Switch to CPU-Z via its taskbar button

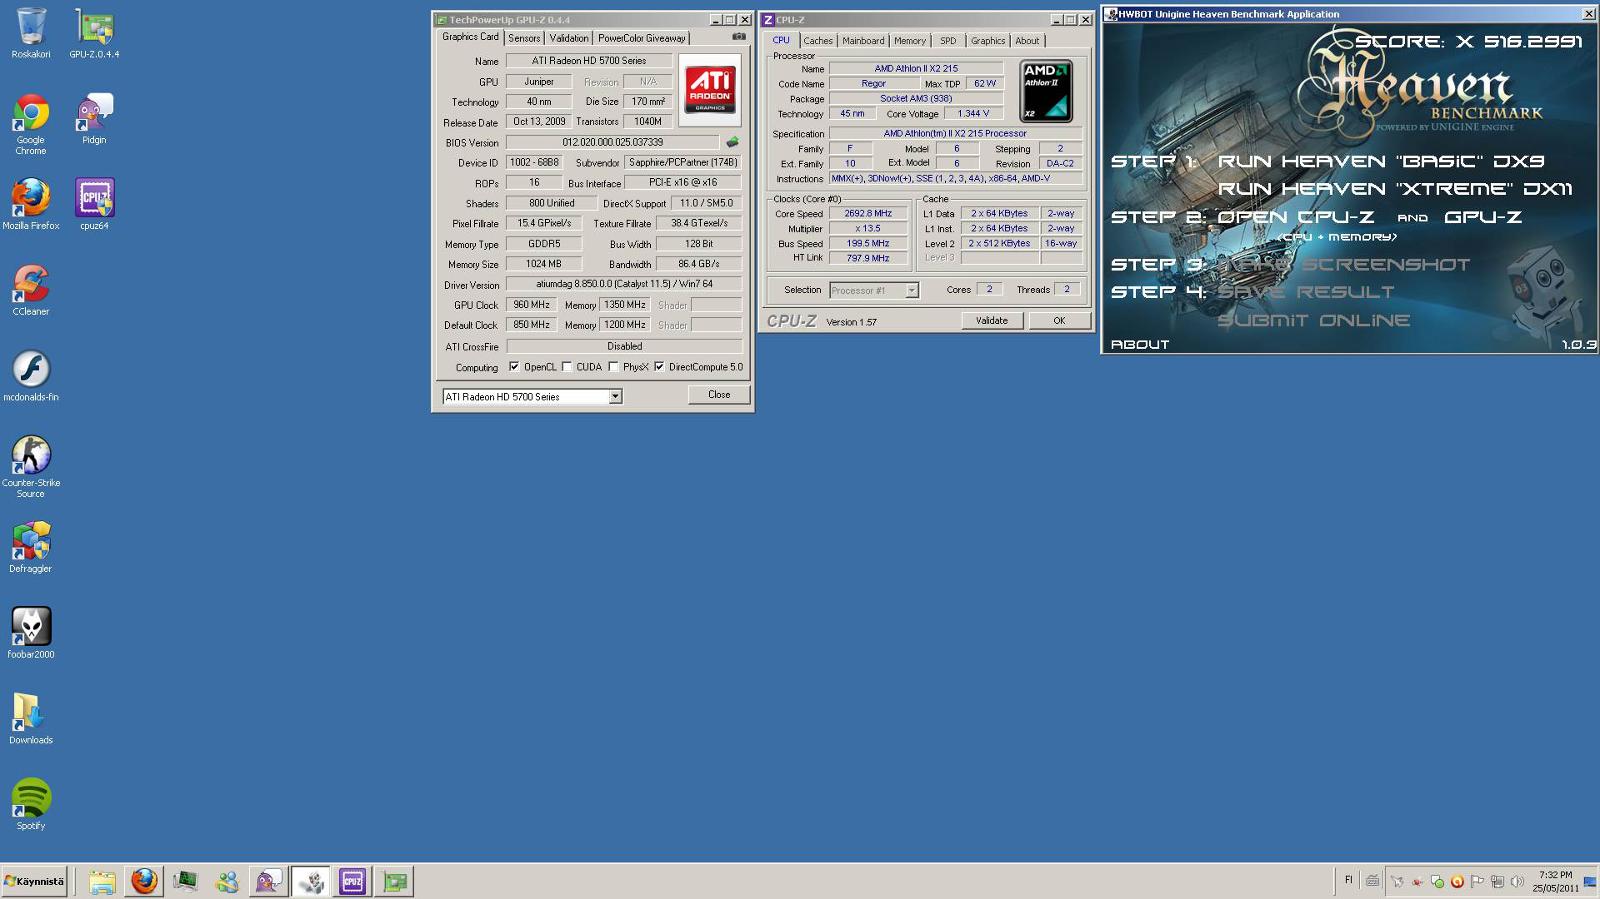(352, 881)
